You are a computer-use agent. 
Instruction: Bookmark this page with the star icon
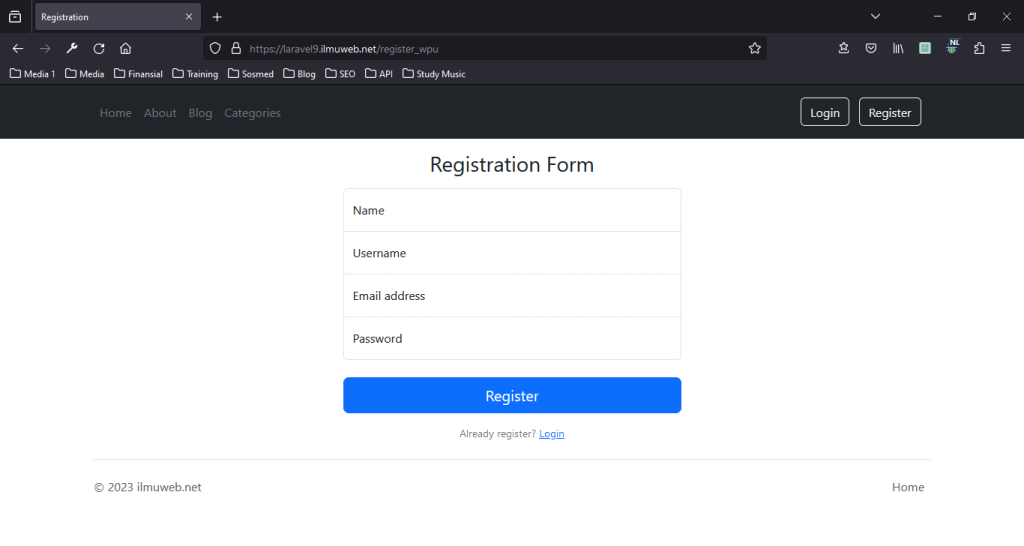(755, 48)
